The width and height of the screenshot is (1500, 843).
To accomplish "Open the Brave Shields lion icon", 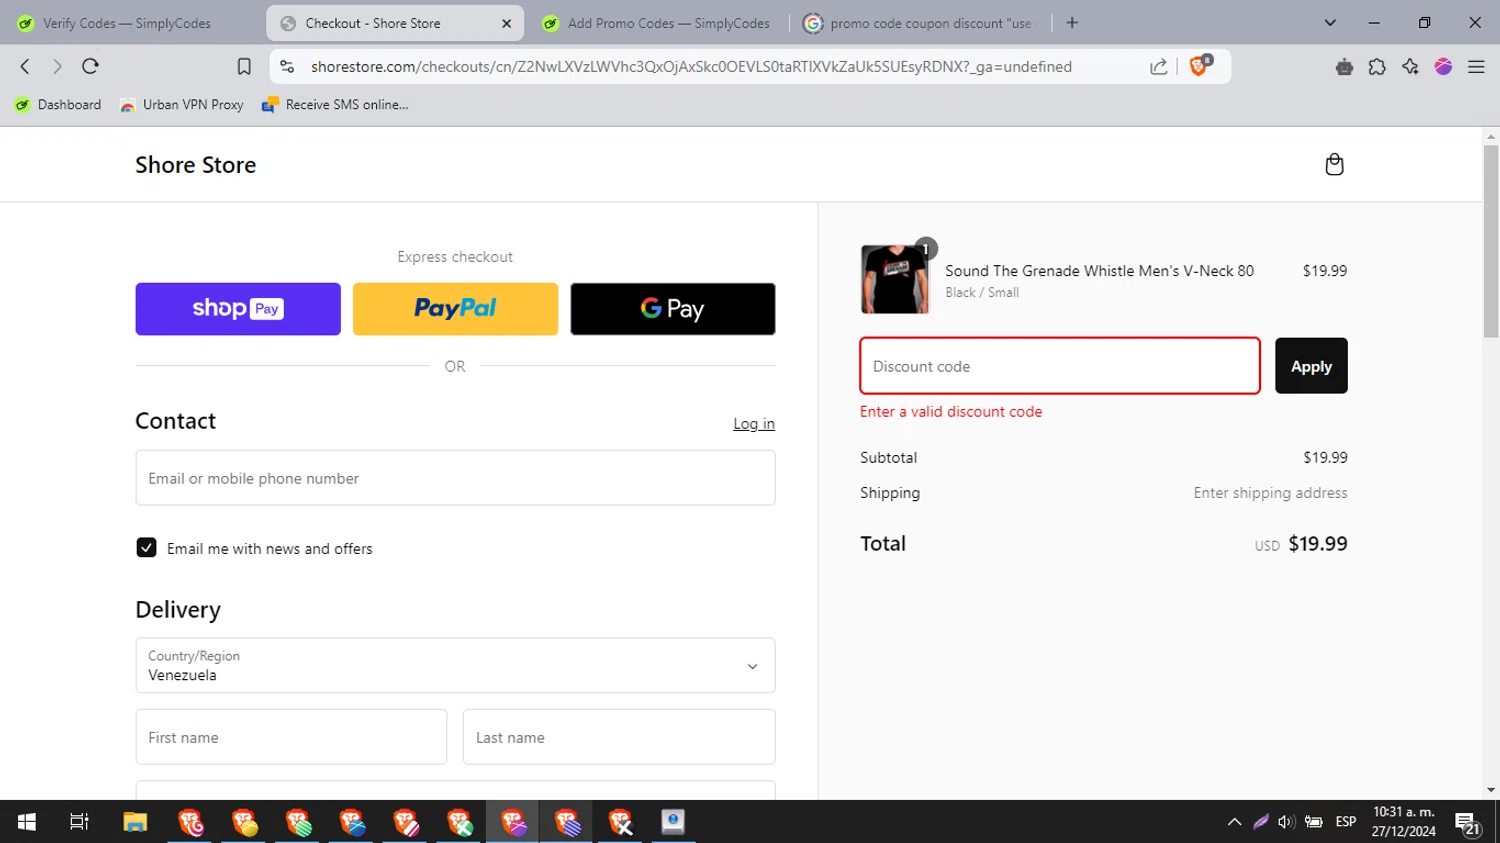I will 1200,66.
